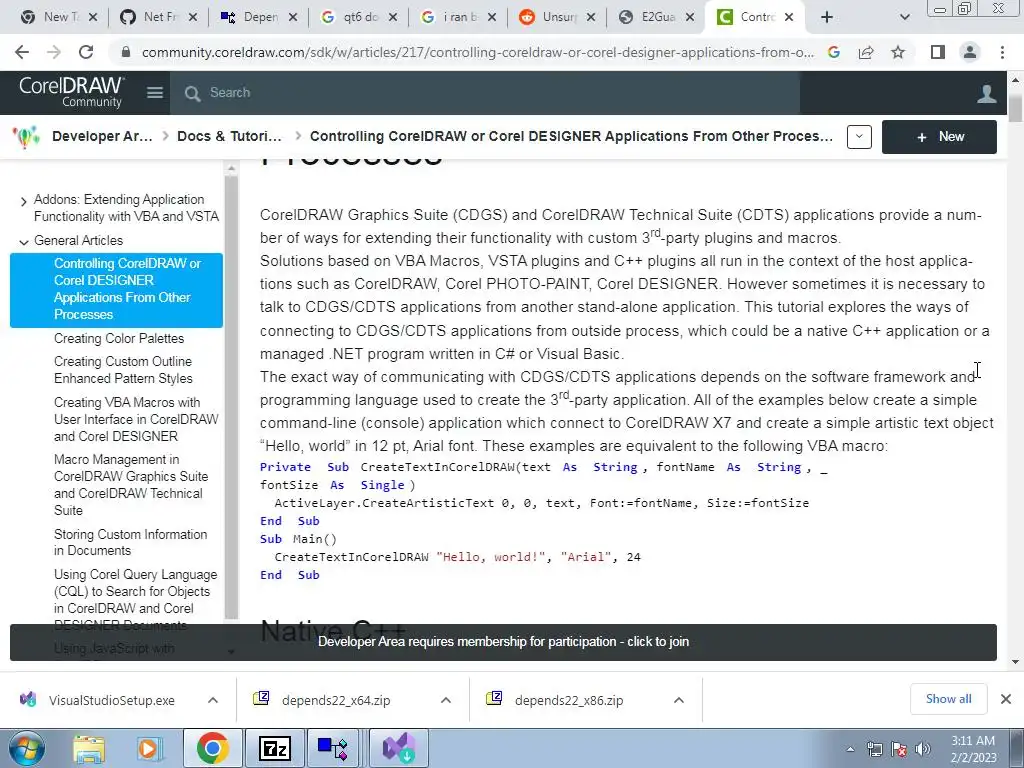Switch to the qt6 do Google tab
This screenshot has height=768, width=1024.
coord(360,17)
